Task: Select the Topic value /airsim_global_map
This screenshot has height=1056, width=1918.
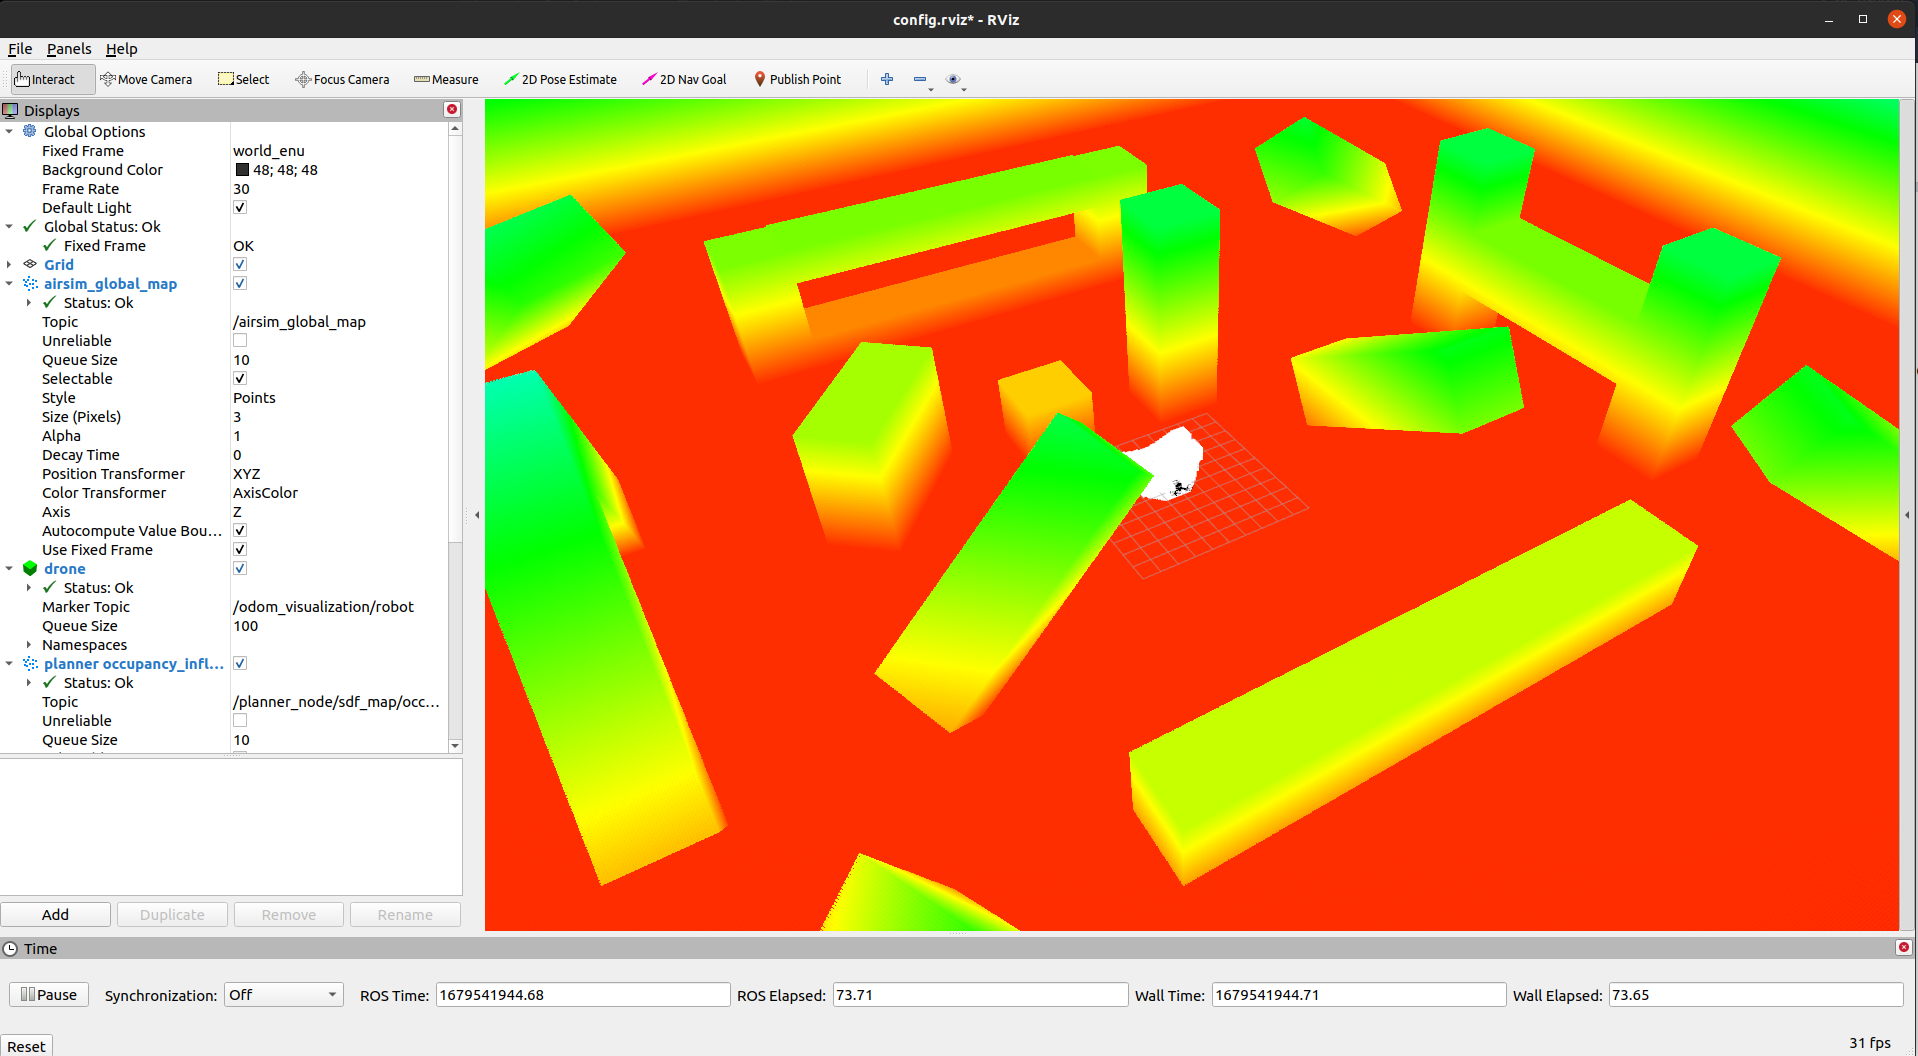Action: click(299, 321)
